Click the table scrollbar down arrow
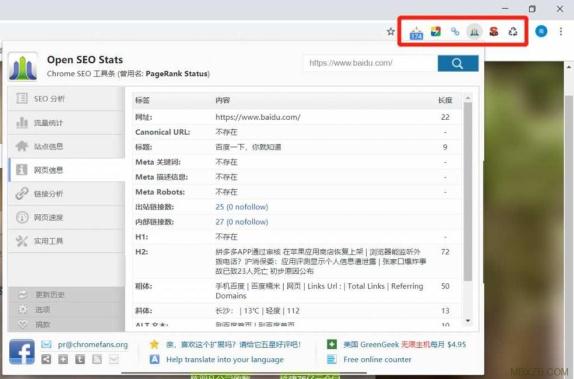 click(x=467, y=321)
